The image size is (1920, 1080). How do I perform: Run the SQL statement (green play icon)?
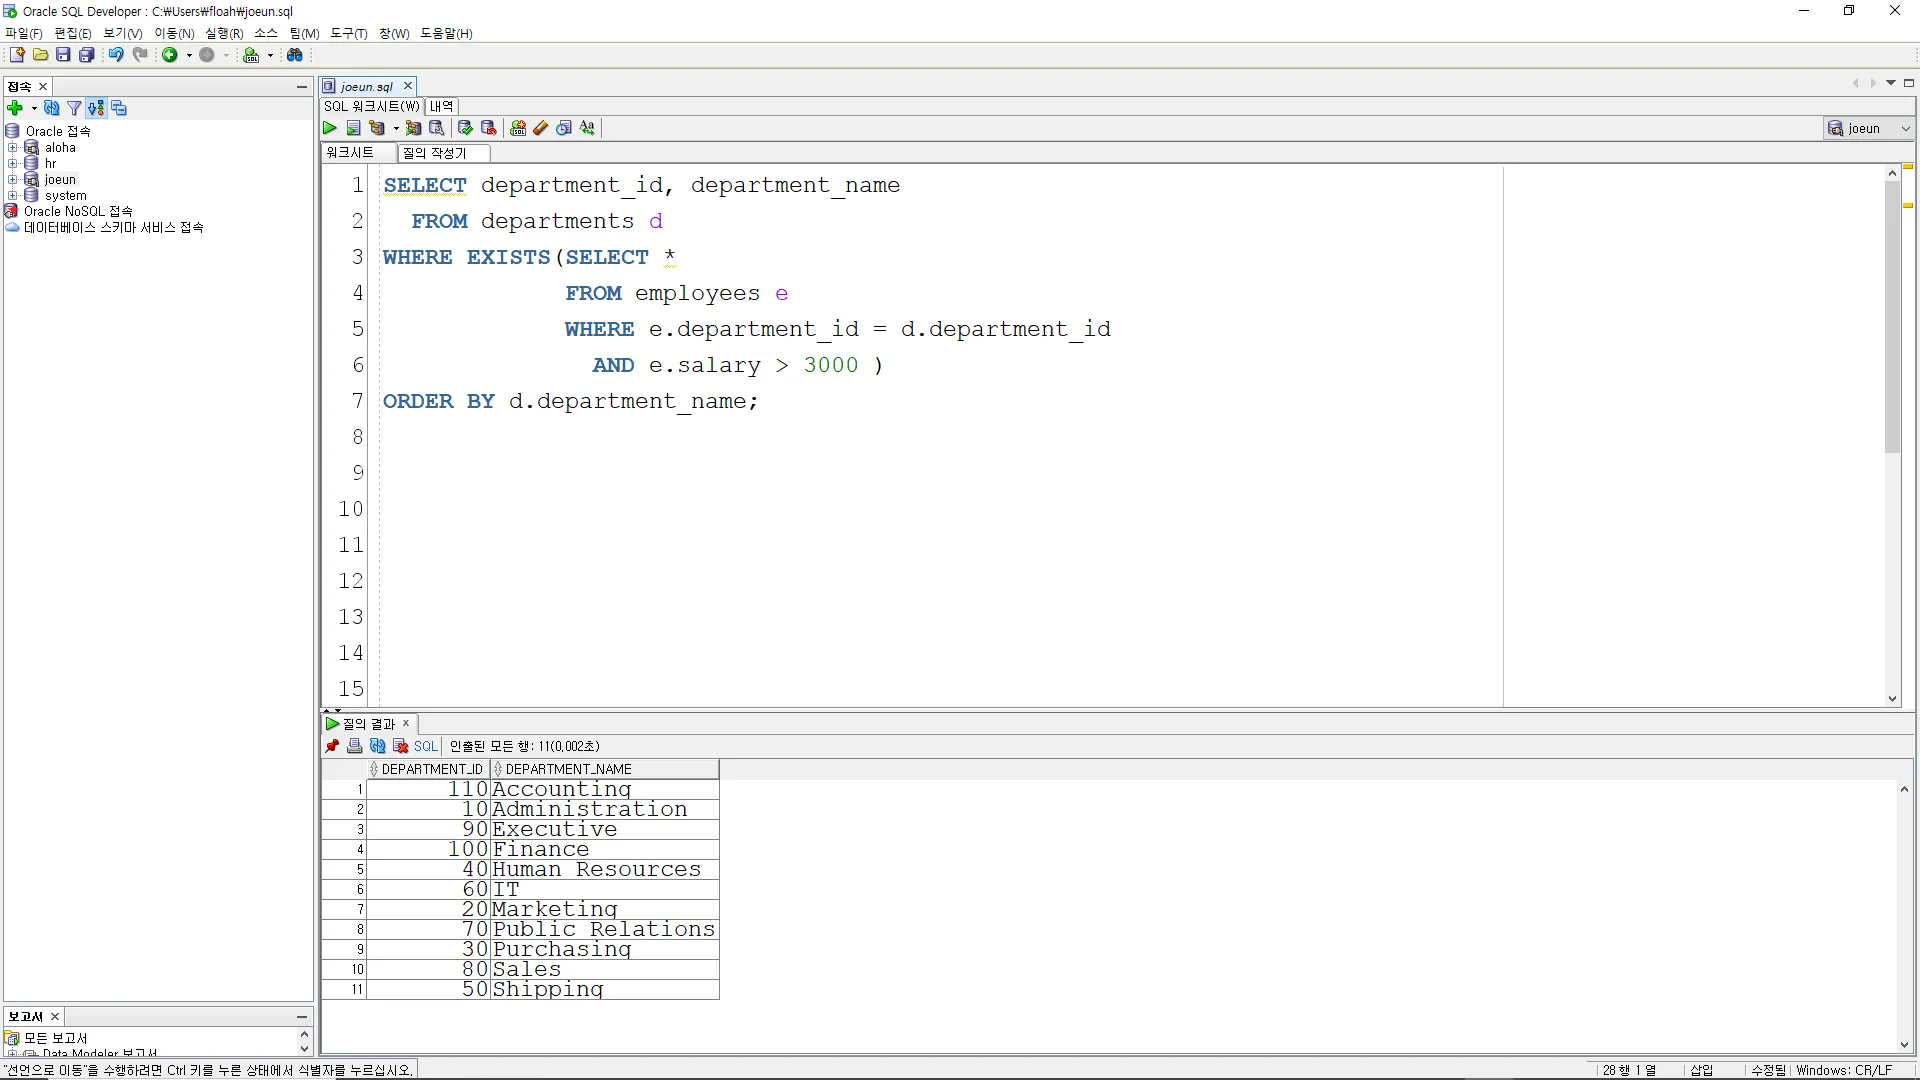point(329,128)
